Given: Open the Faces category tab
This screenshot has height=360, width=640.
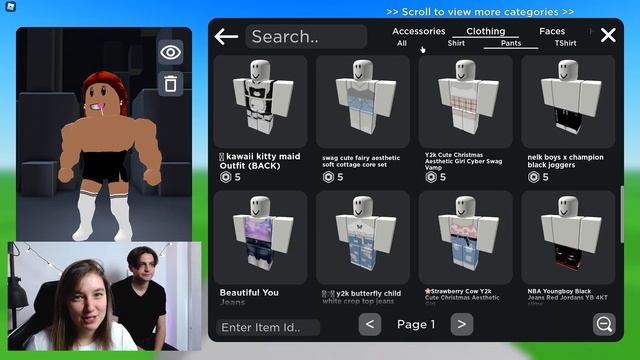Looking at the screenshot, I should click(552, 31).
